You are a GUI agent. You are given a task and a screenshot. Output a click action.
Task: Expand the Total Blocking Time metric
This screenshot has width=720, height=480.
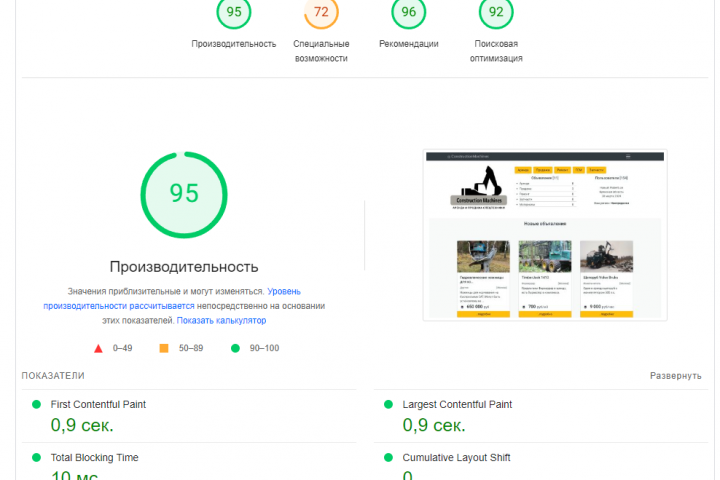(x=189, y=462)
